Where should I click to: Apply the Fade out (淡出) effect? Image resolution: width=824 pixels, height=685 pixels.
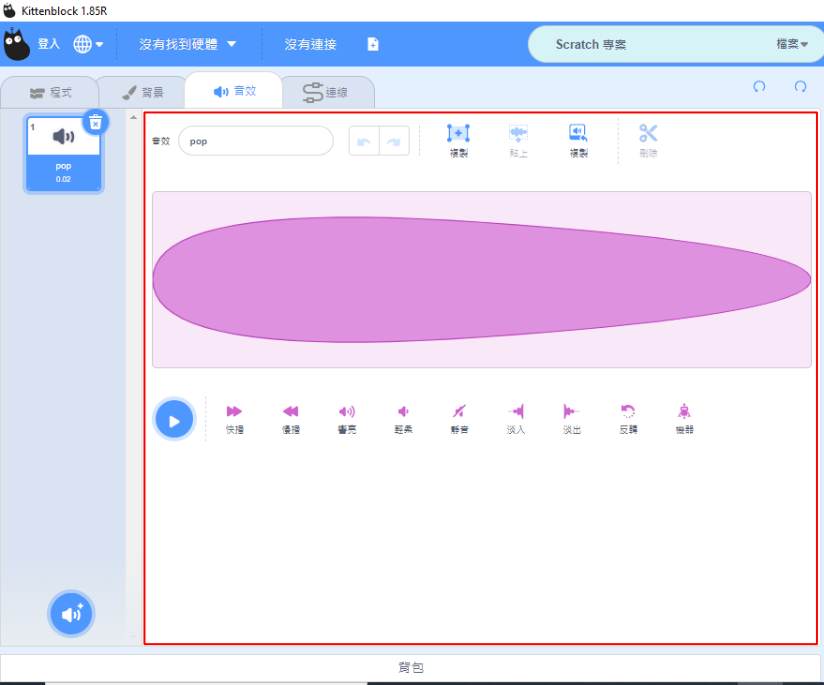(x=572, y=420)
